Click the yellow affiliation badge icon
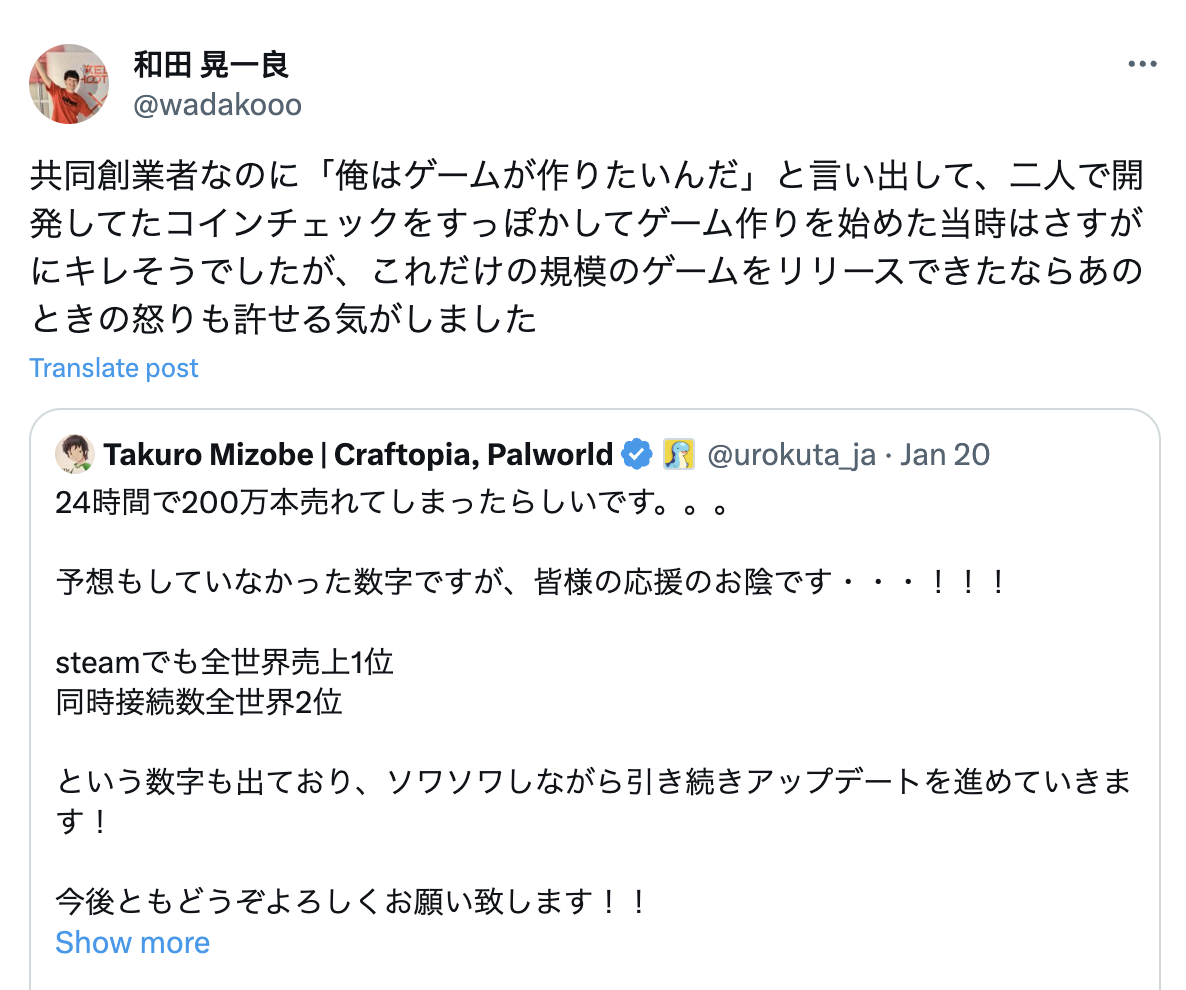1186x990 pixels. click(677, 455)
